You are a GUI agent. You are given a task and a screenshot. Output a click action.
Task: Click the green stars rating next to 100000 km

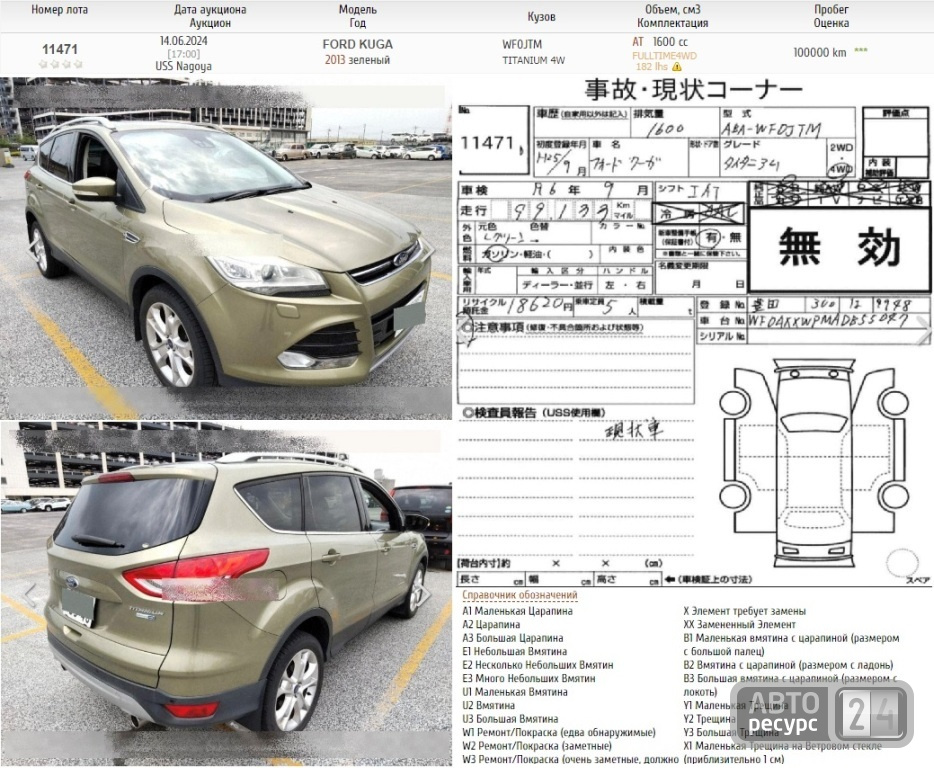click(x=861, y=51)
